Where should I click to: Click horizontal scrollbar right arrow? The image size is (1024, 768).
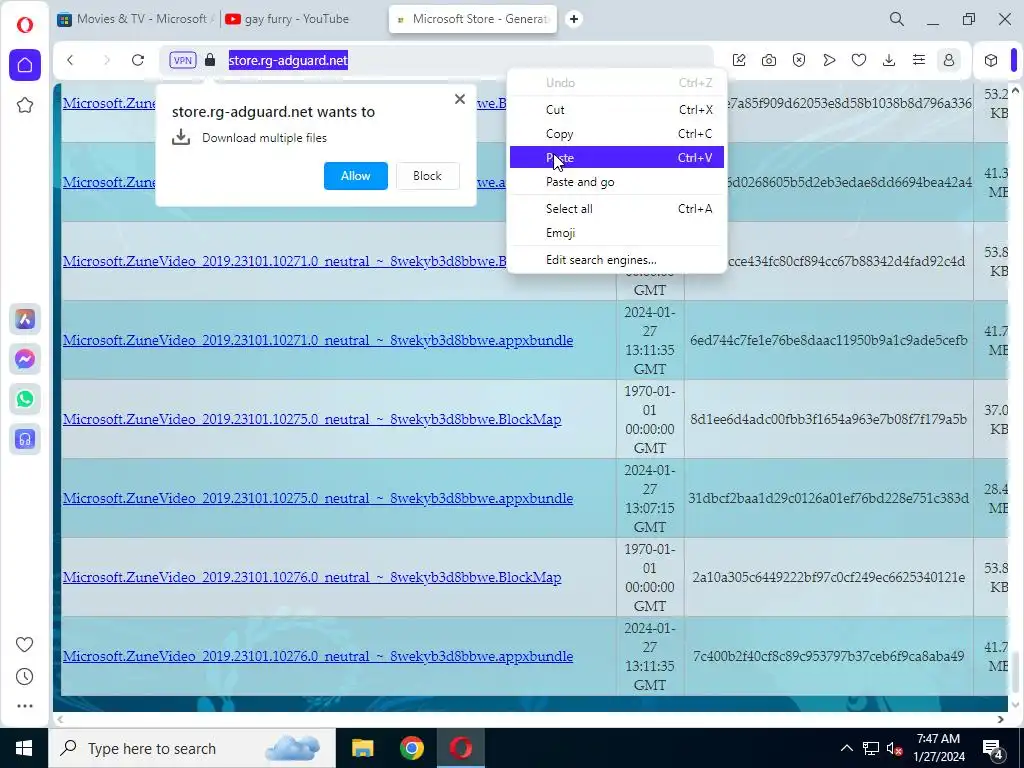click(1000, 719)
